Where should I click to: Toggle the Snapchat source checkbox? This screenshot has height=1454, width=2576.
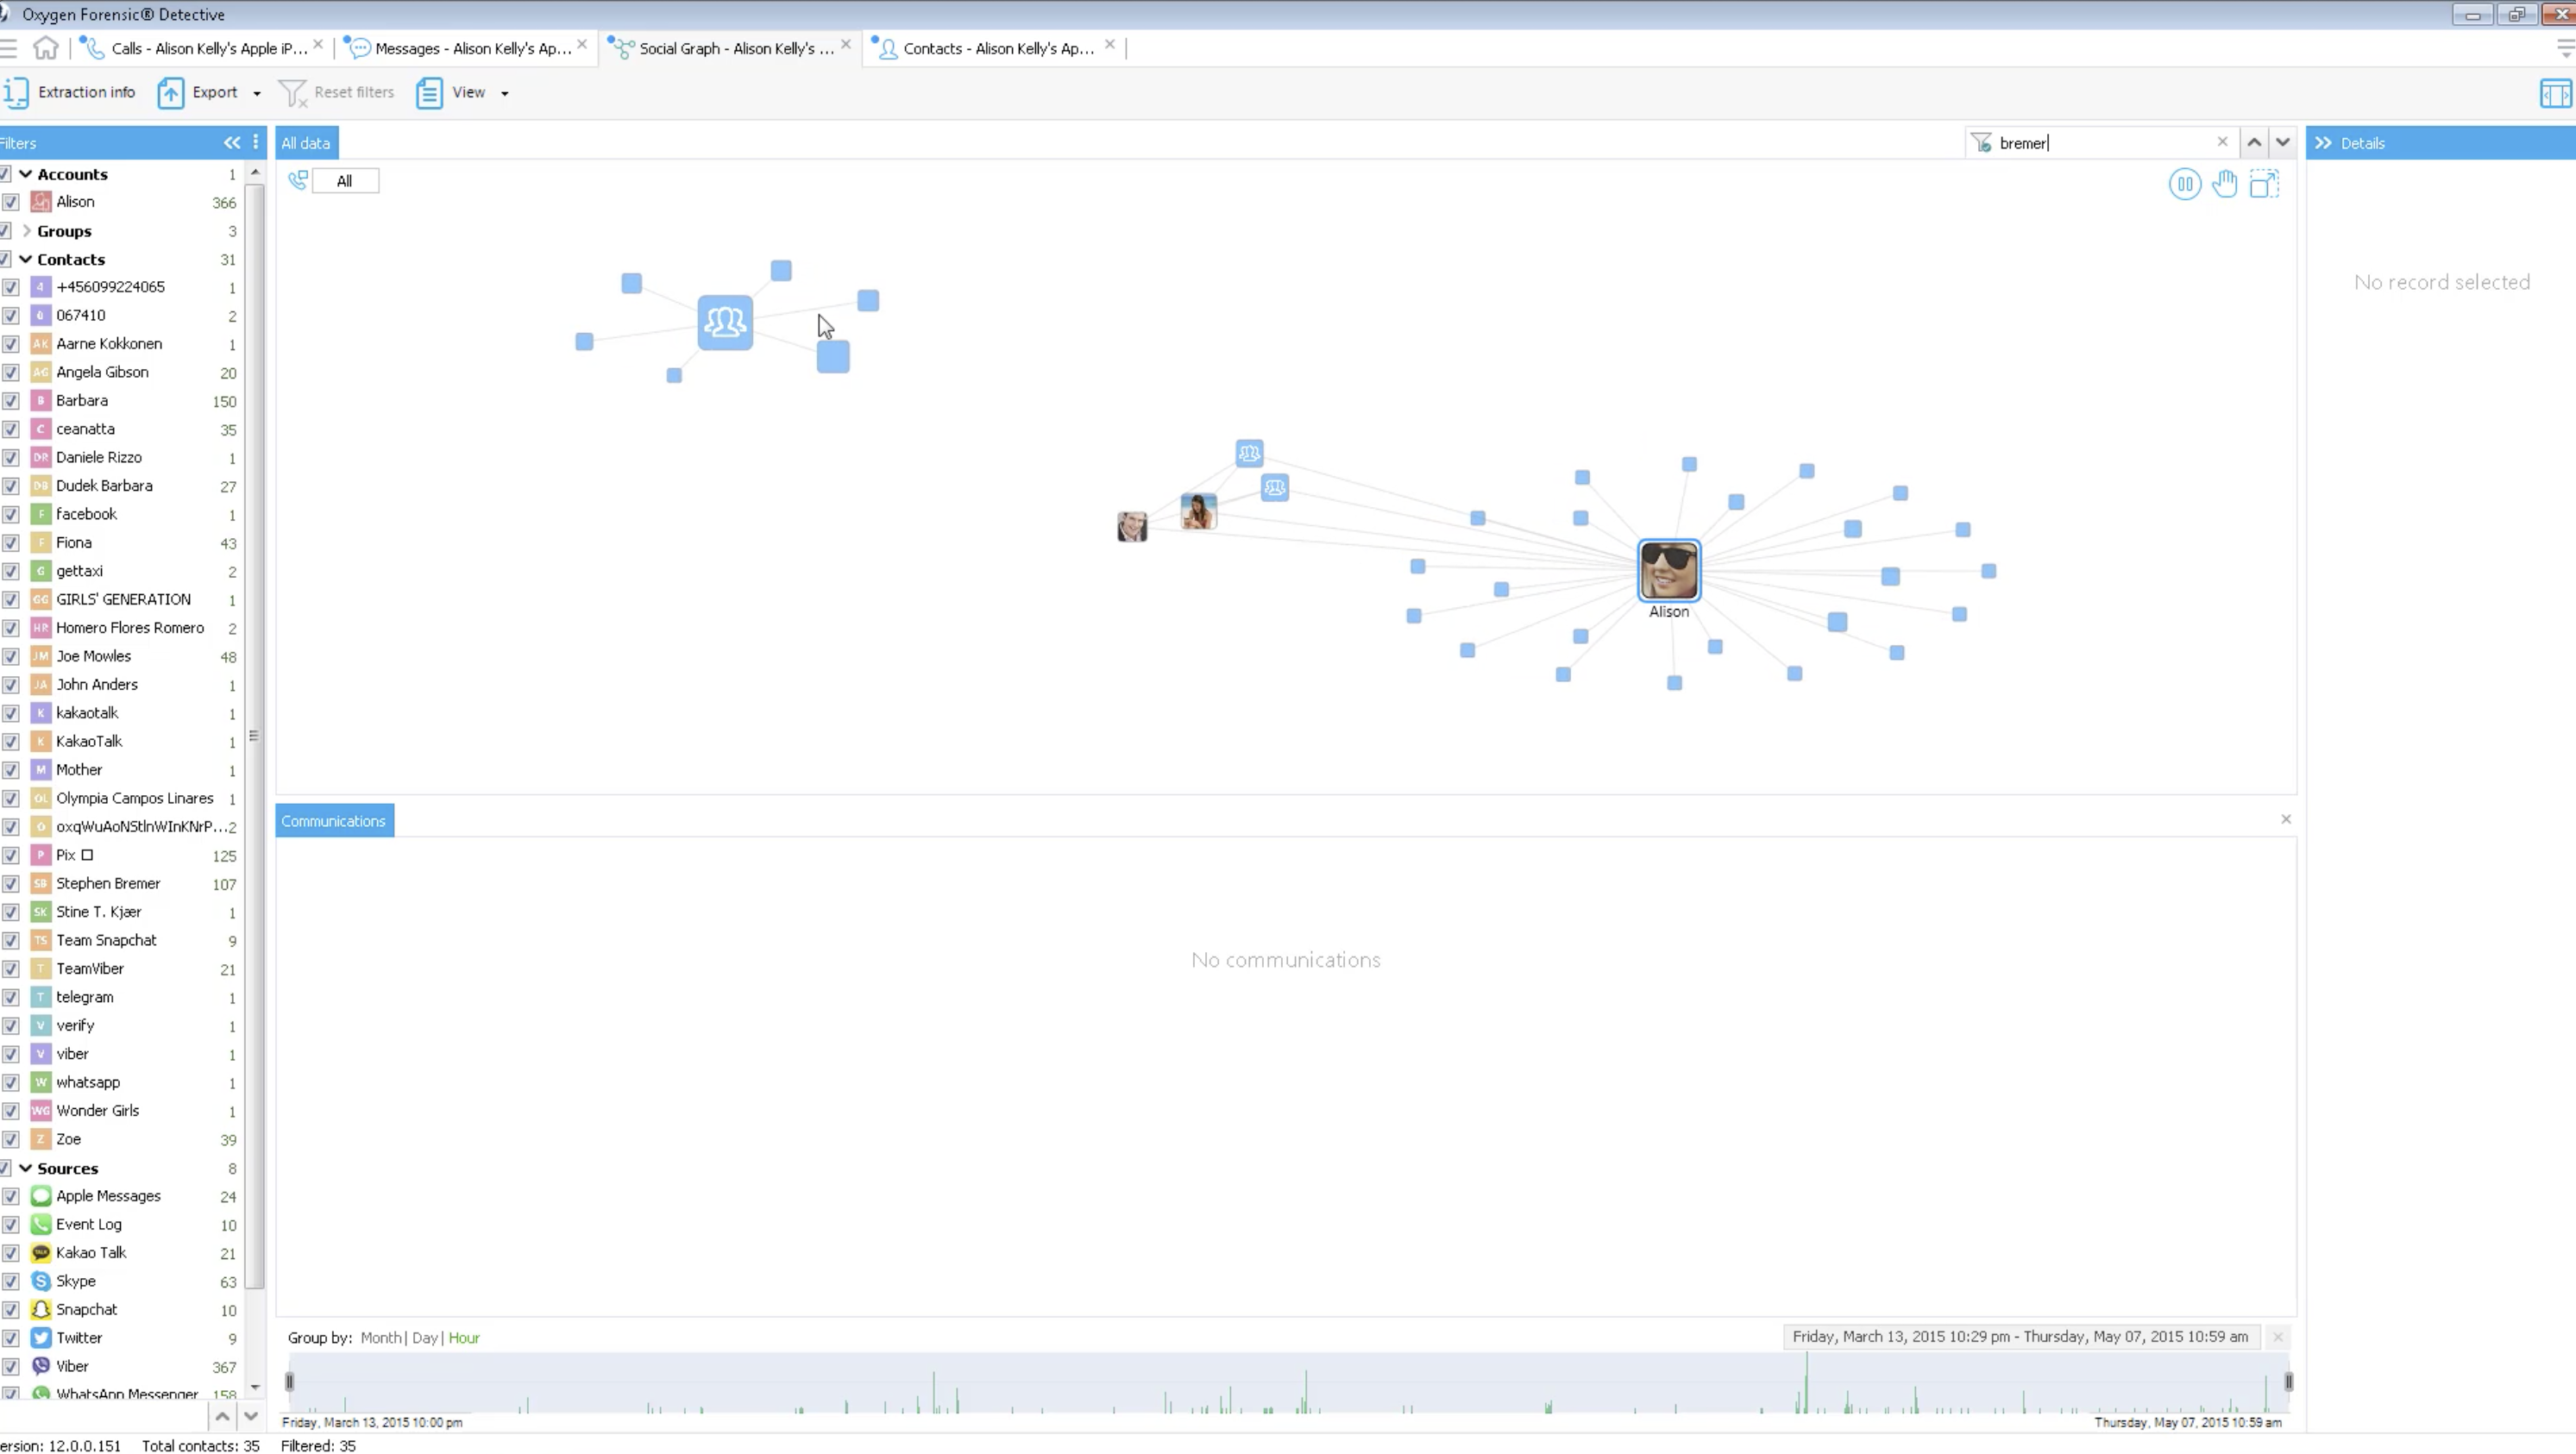pos(11,1310)
